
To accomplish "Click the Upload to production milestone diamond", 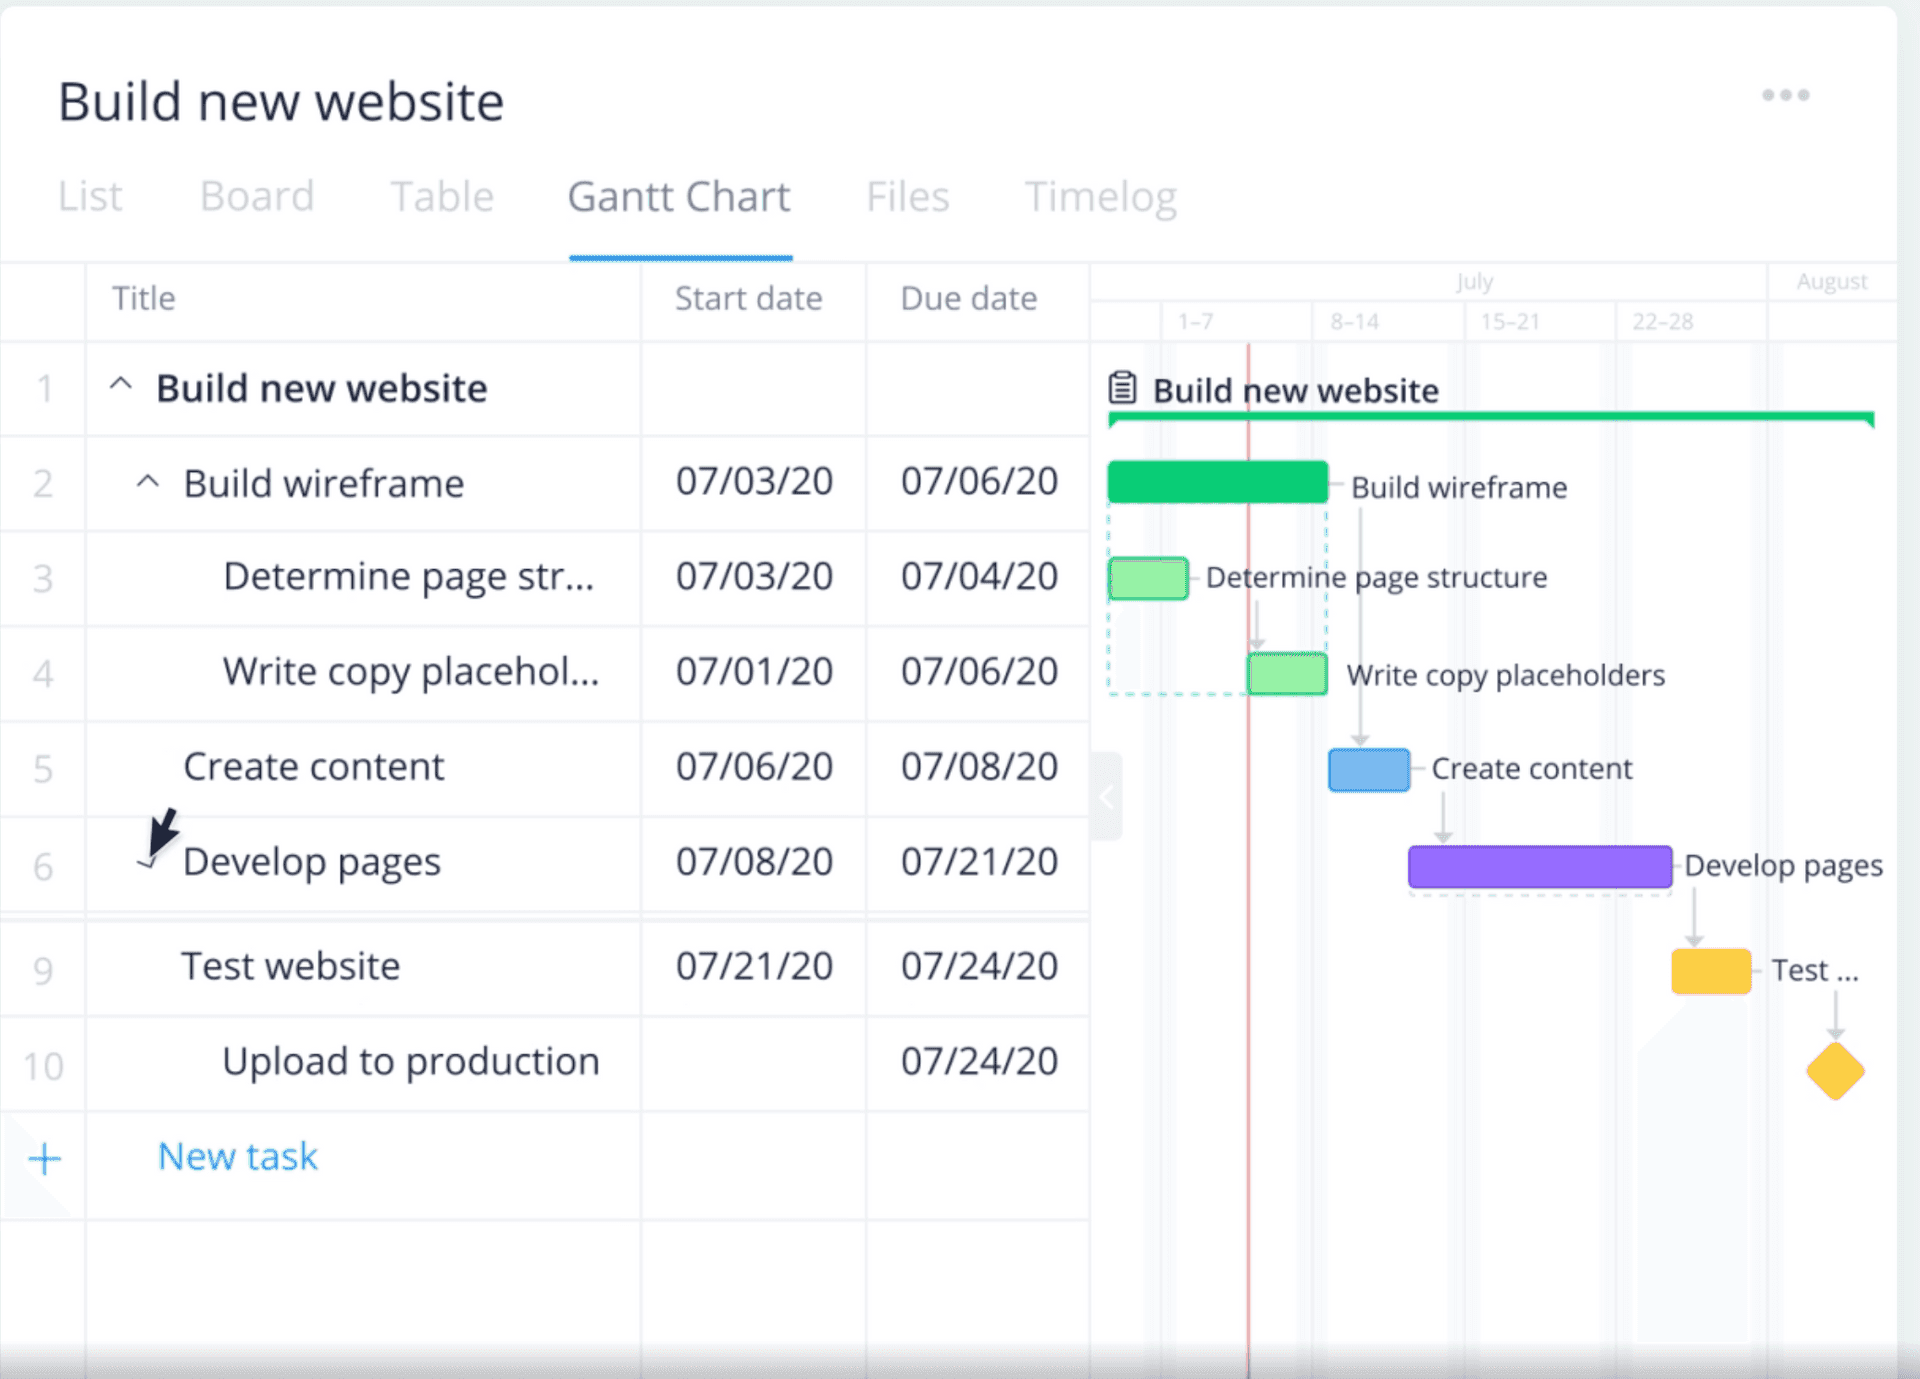I will [1835, 1071].
